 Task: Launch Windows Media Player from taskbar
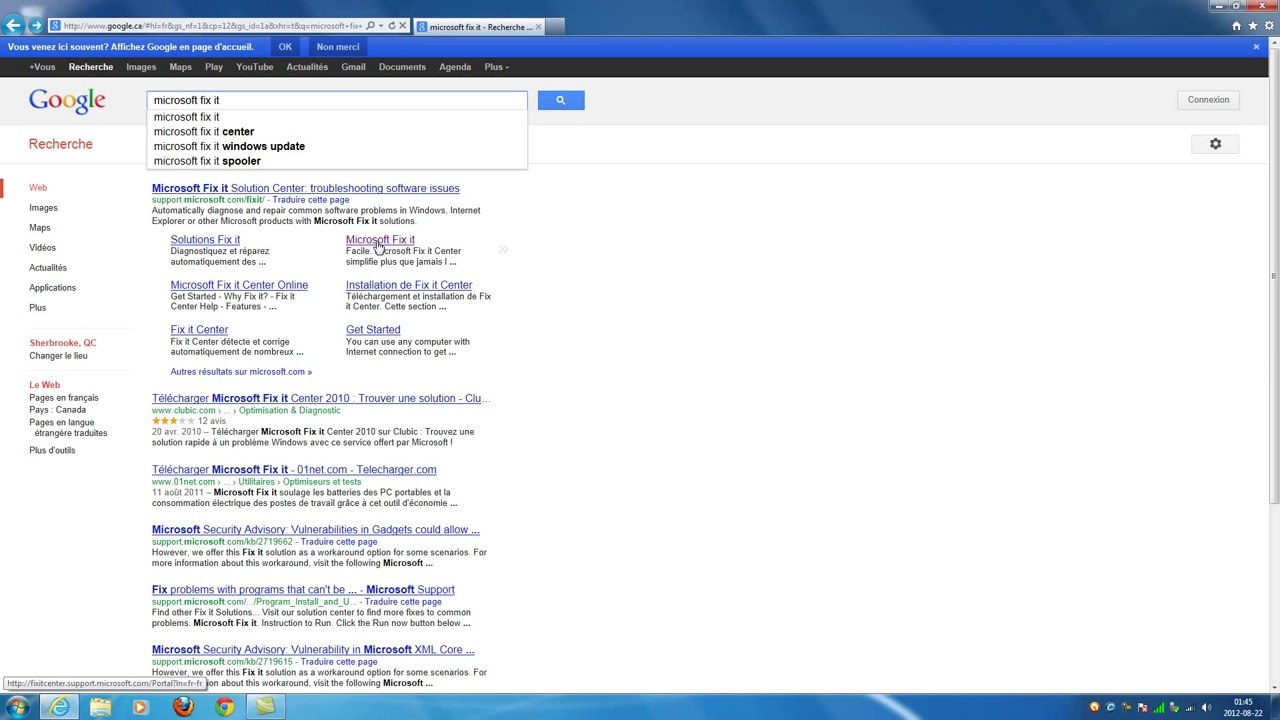coord(140,707)
